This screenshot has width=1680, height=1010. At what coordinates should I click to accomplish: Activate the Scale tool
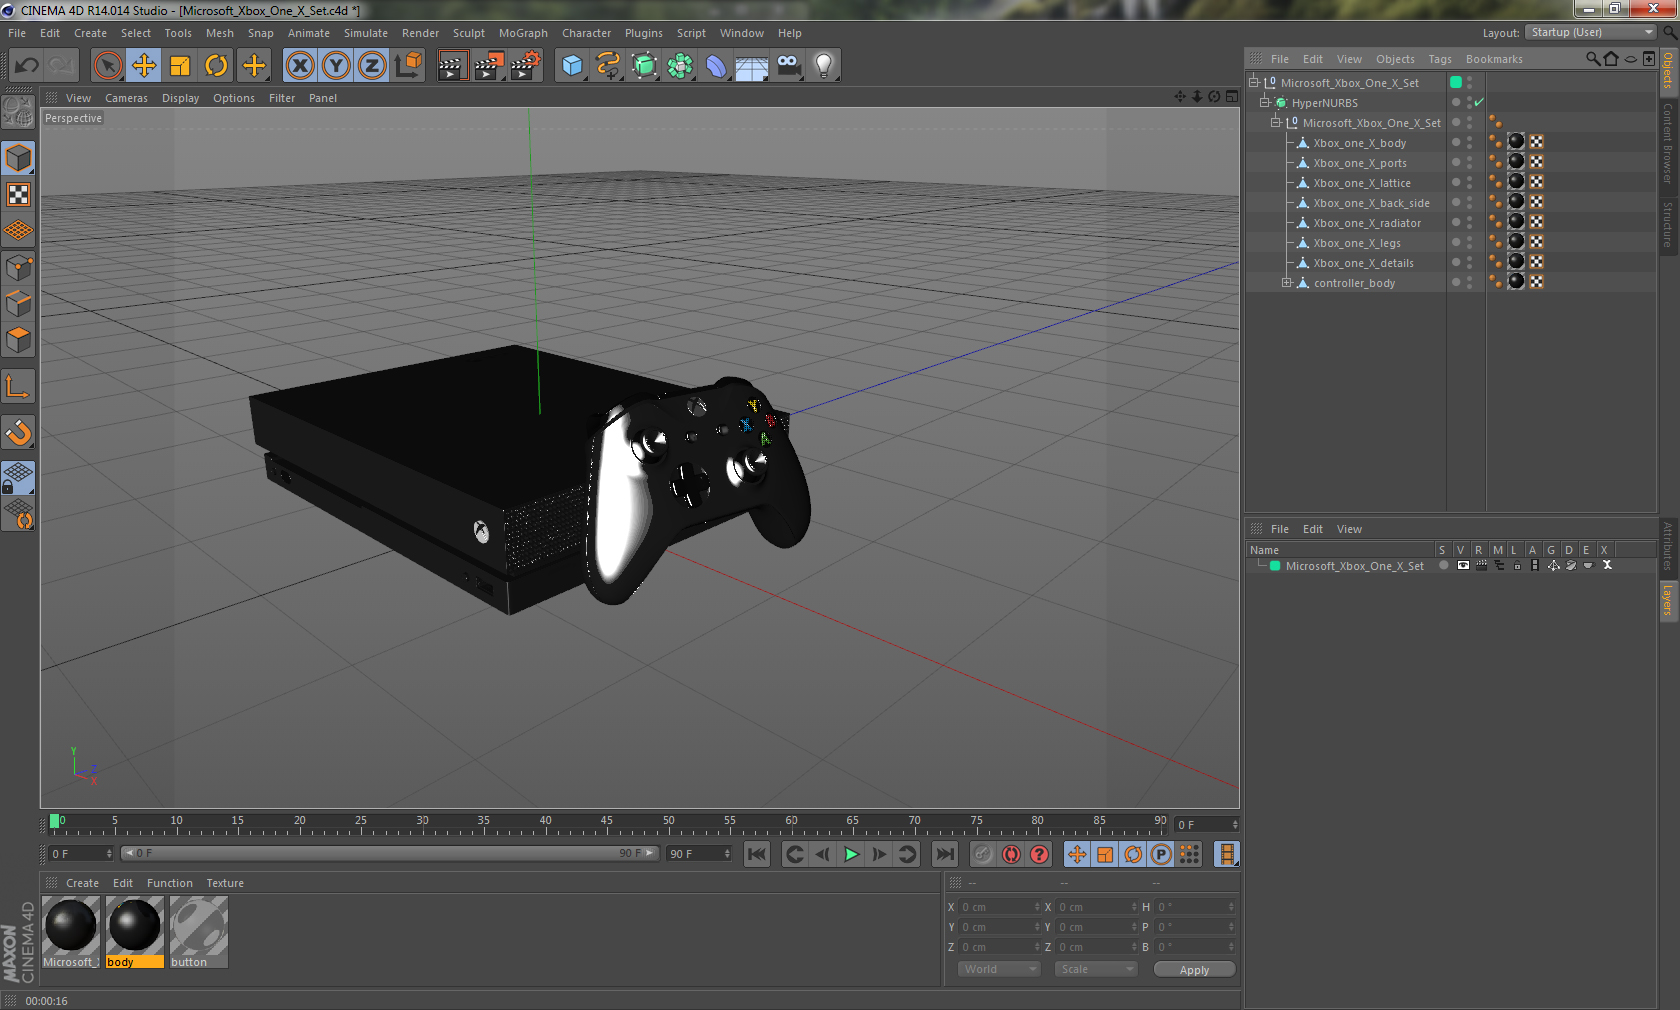180,66
